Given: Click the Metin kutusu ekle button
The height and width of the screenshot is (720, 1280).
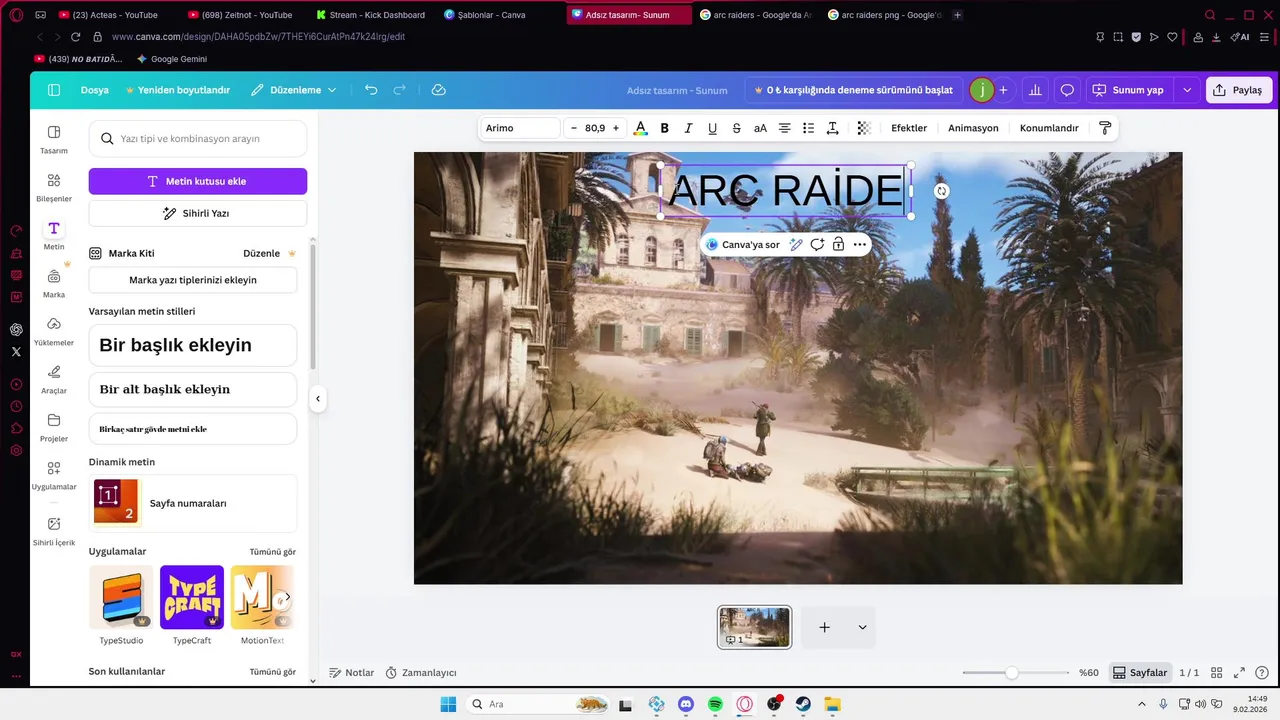Looking at the screenshot, I should (198, 181).
